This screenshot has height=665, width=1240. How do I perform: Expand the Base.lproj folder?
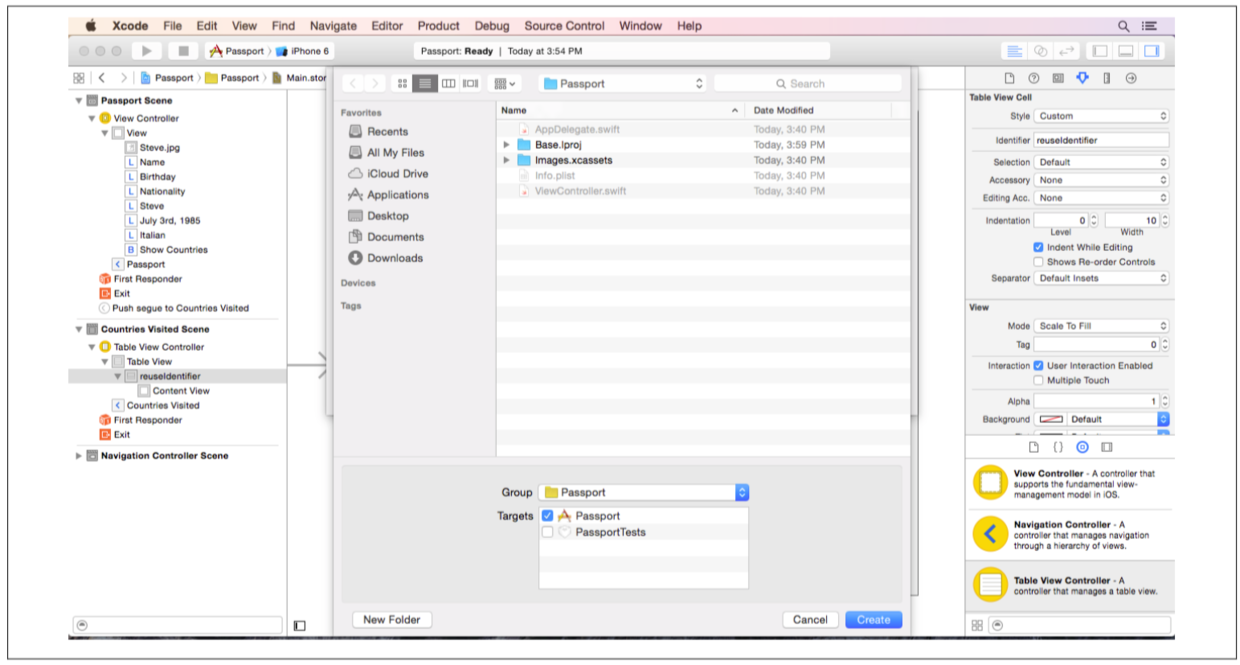tap(507, 145)
